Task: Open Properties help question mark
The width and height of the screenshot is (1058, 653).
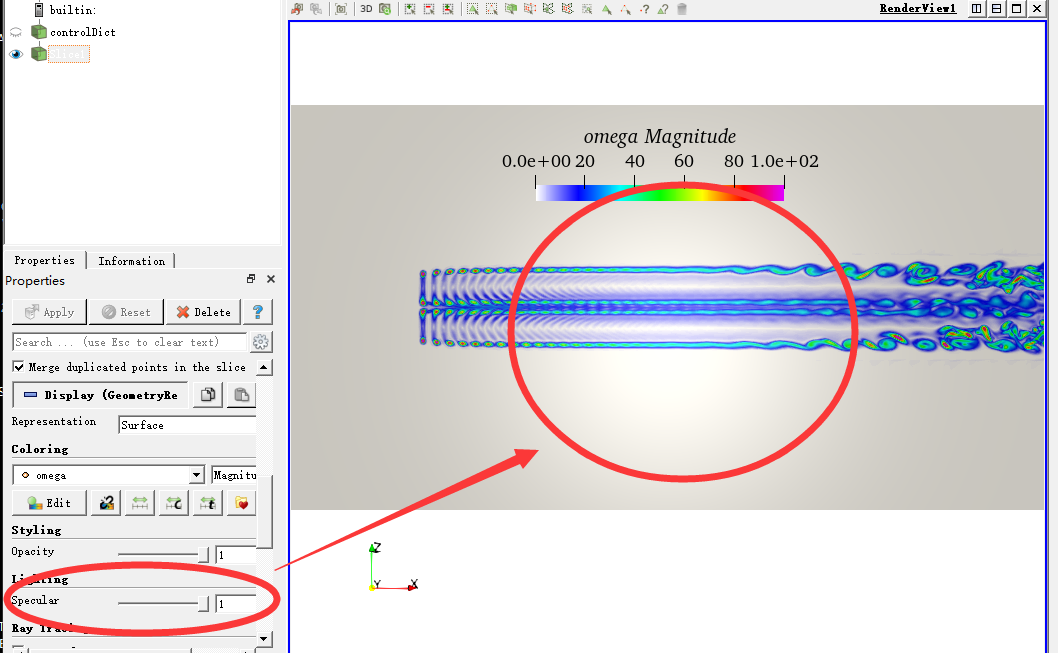Action: click(x=257, y=312)
